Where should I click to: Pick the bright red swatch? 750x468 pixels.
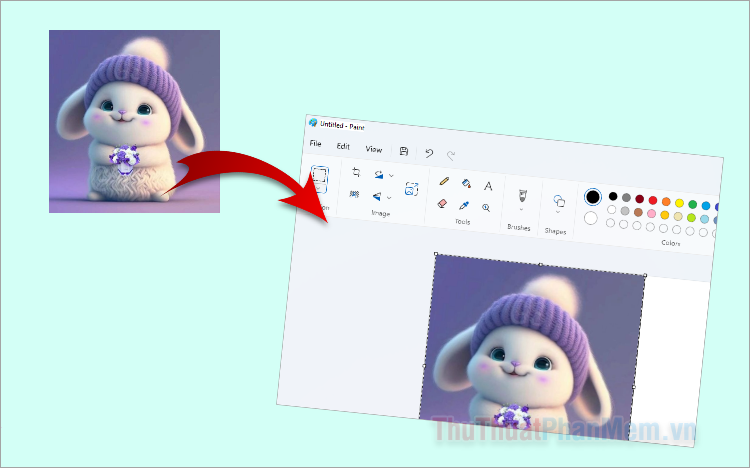coord(653,200)
